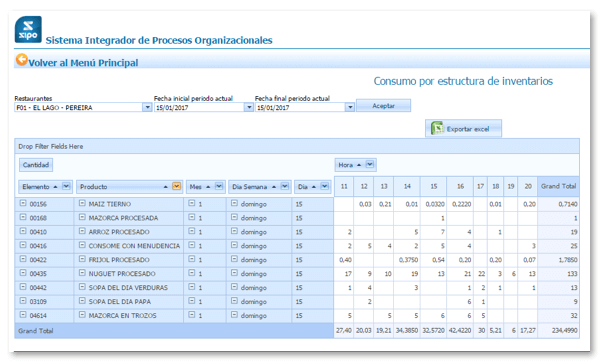Image resolution: width=600 pixels, height=363 pixels.
Task: Open the Mes field filter dropdown
Action: click(x=219, y=186)
